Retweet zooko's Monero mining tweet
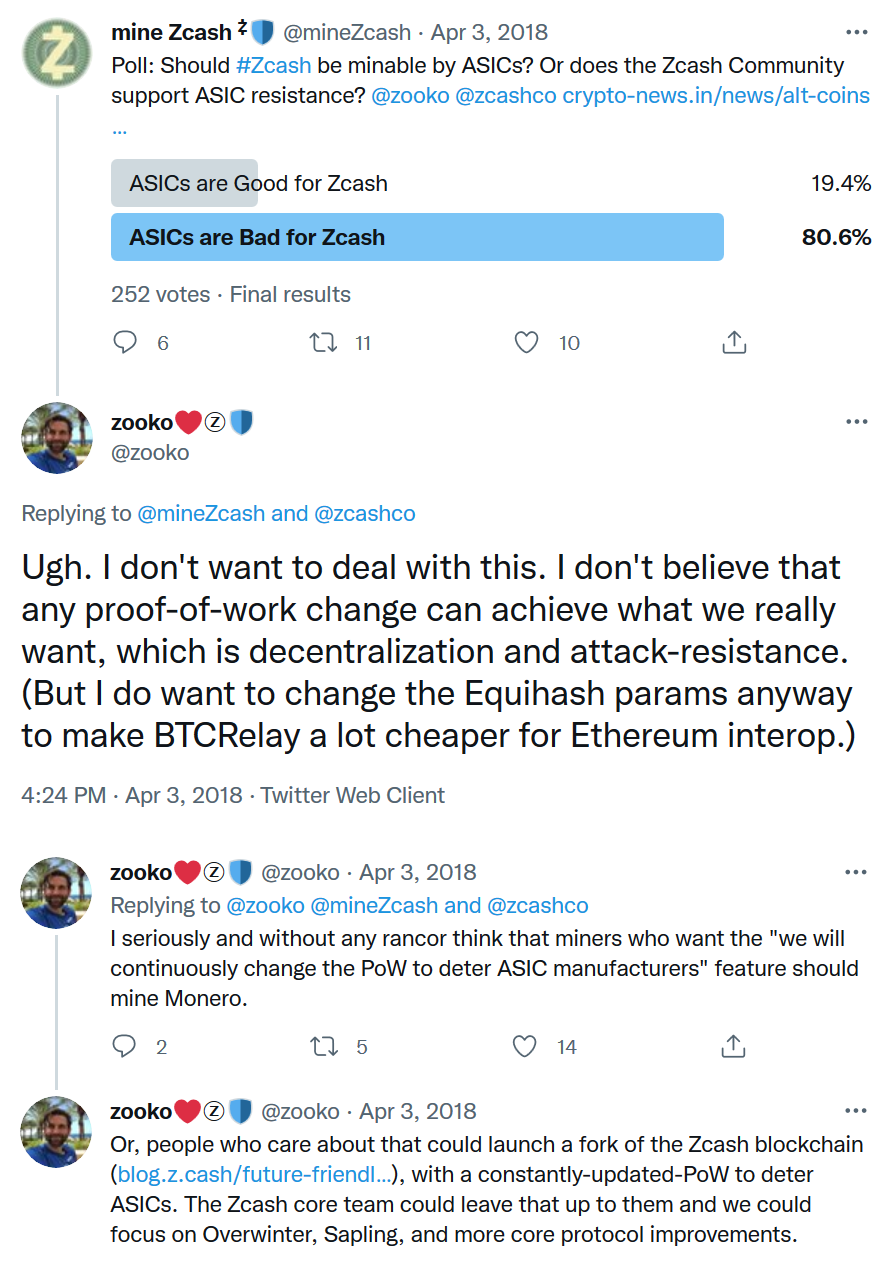 click(x=322, y=1047)
